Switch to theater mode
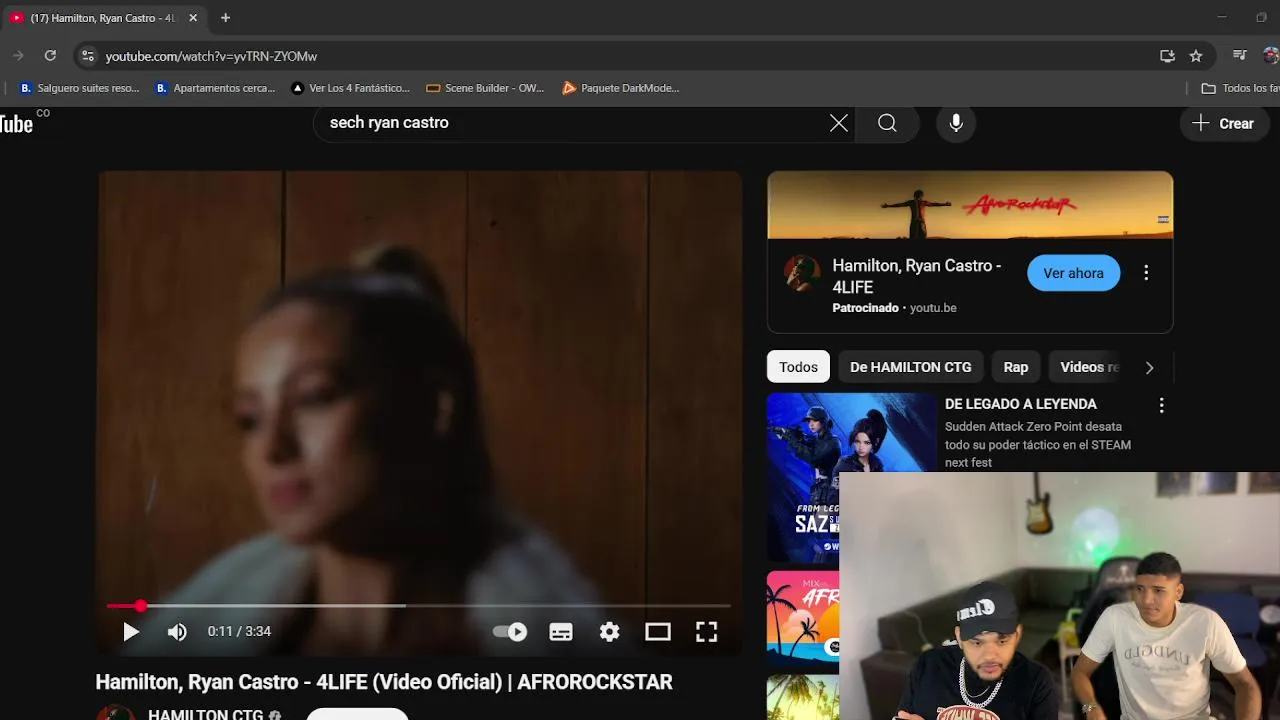 [657, 632]
